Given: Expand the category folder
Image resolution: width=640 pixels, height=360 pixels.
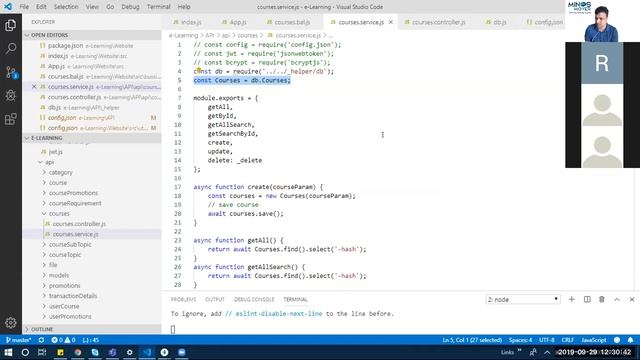Looking at the screenshot, I should click(x=60, y=172).
